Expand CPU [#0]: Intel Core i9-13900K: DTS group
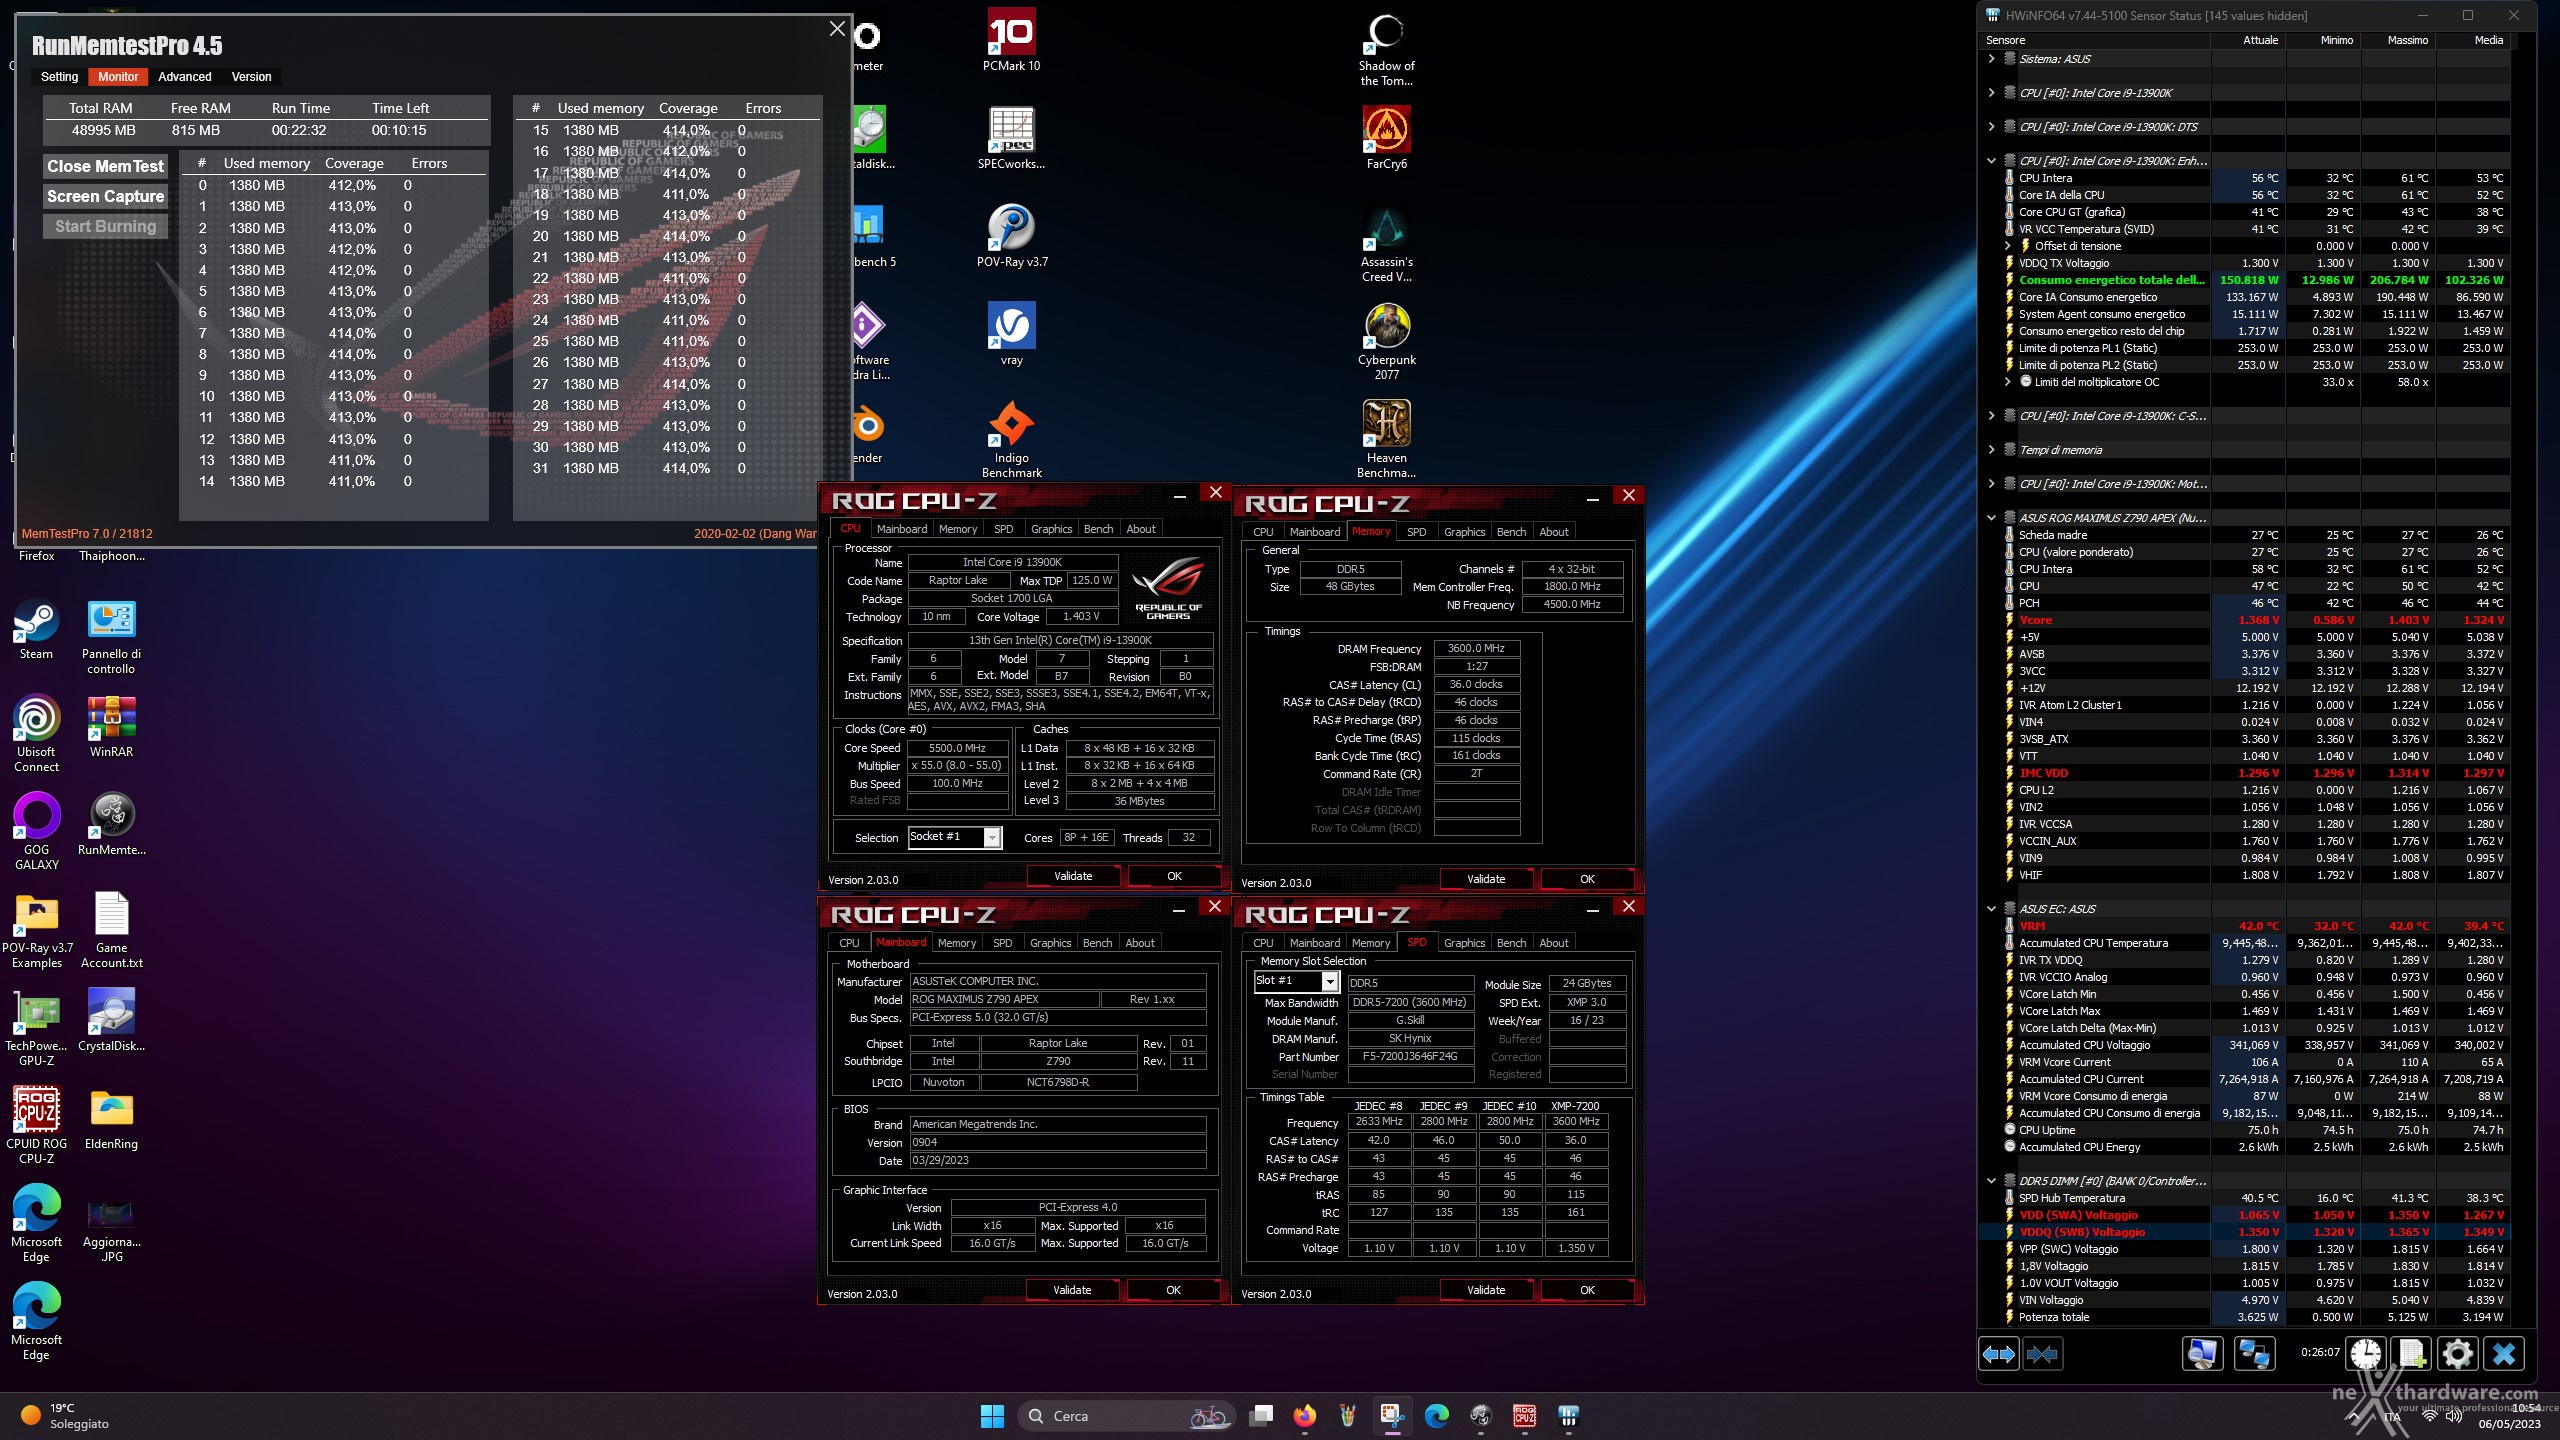This screenshot has width=2560, height=1440. point(1991,127)
